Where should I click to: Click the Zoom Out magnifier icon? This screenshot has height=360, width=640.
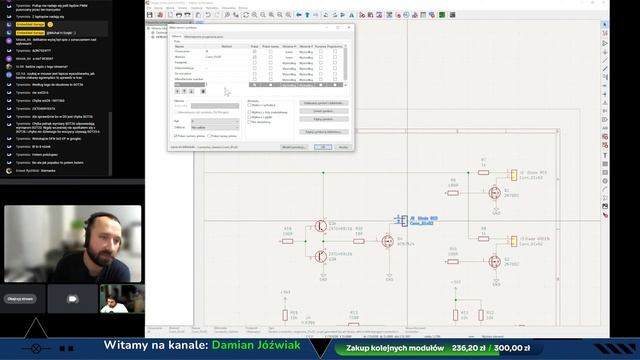tap(263, 15)
